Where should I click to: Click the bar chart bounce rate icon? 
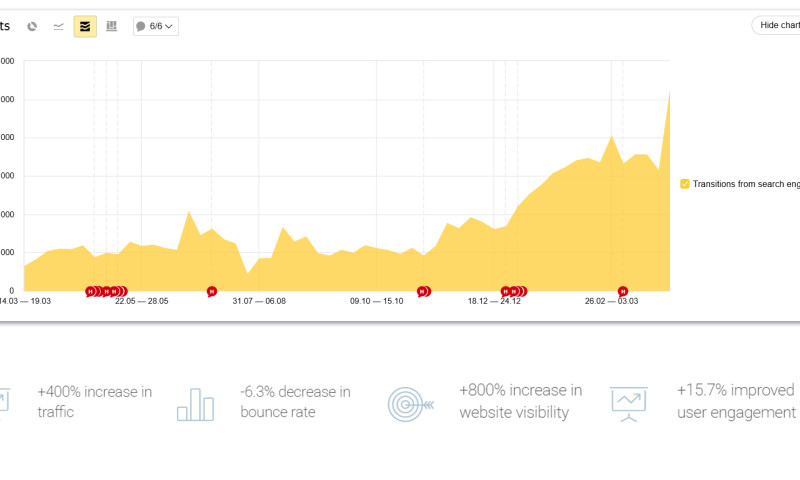coord(195,403)
